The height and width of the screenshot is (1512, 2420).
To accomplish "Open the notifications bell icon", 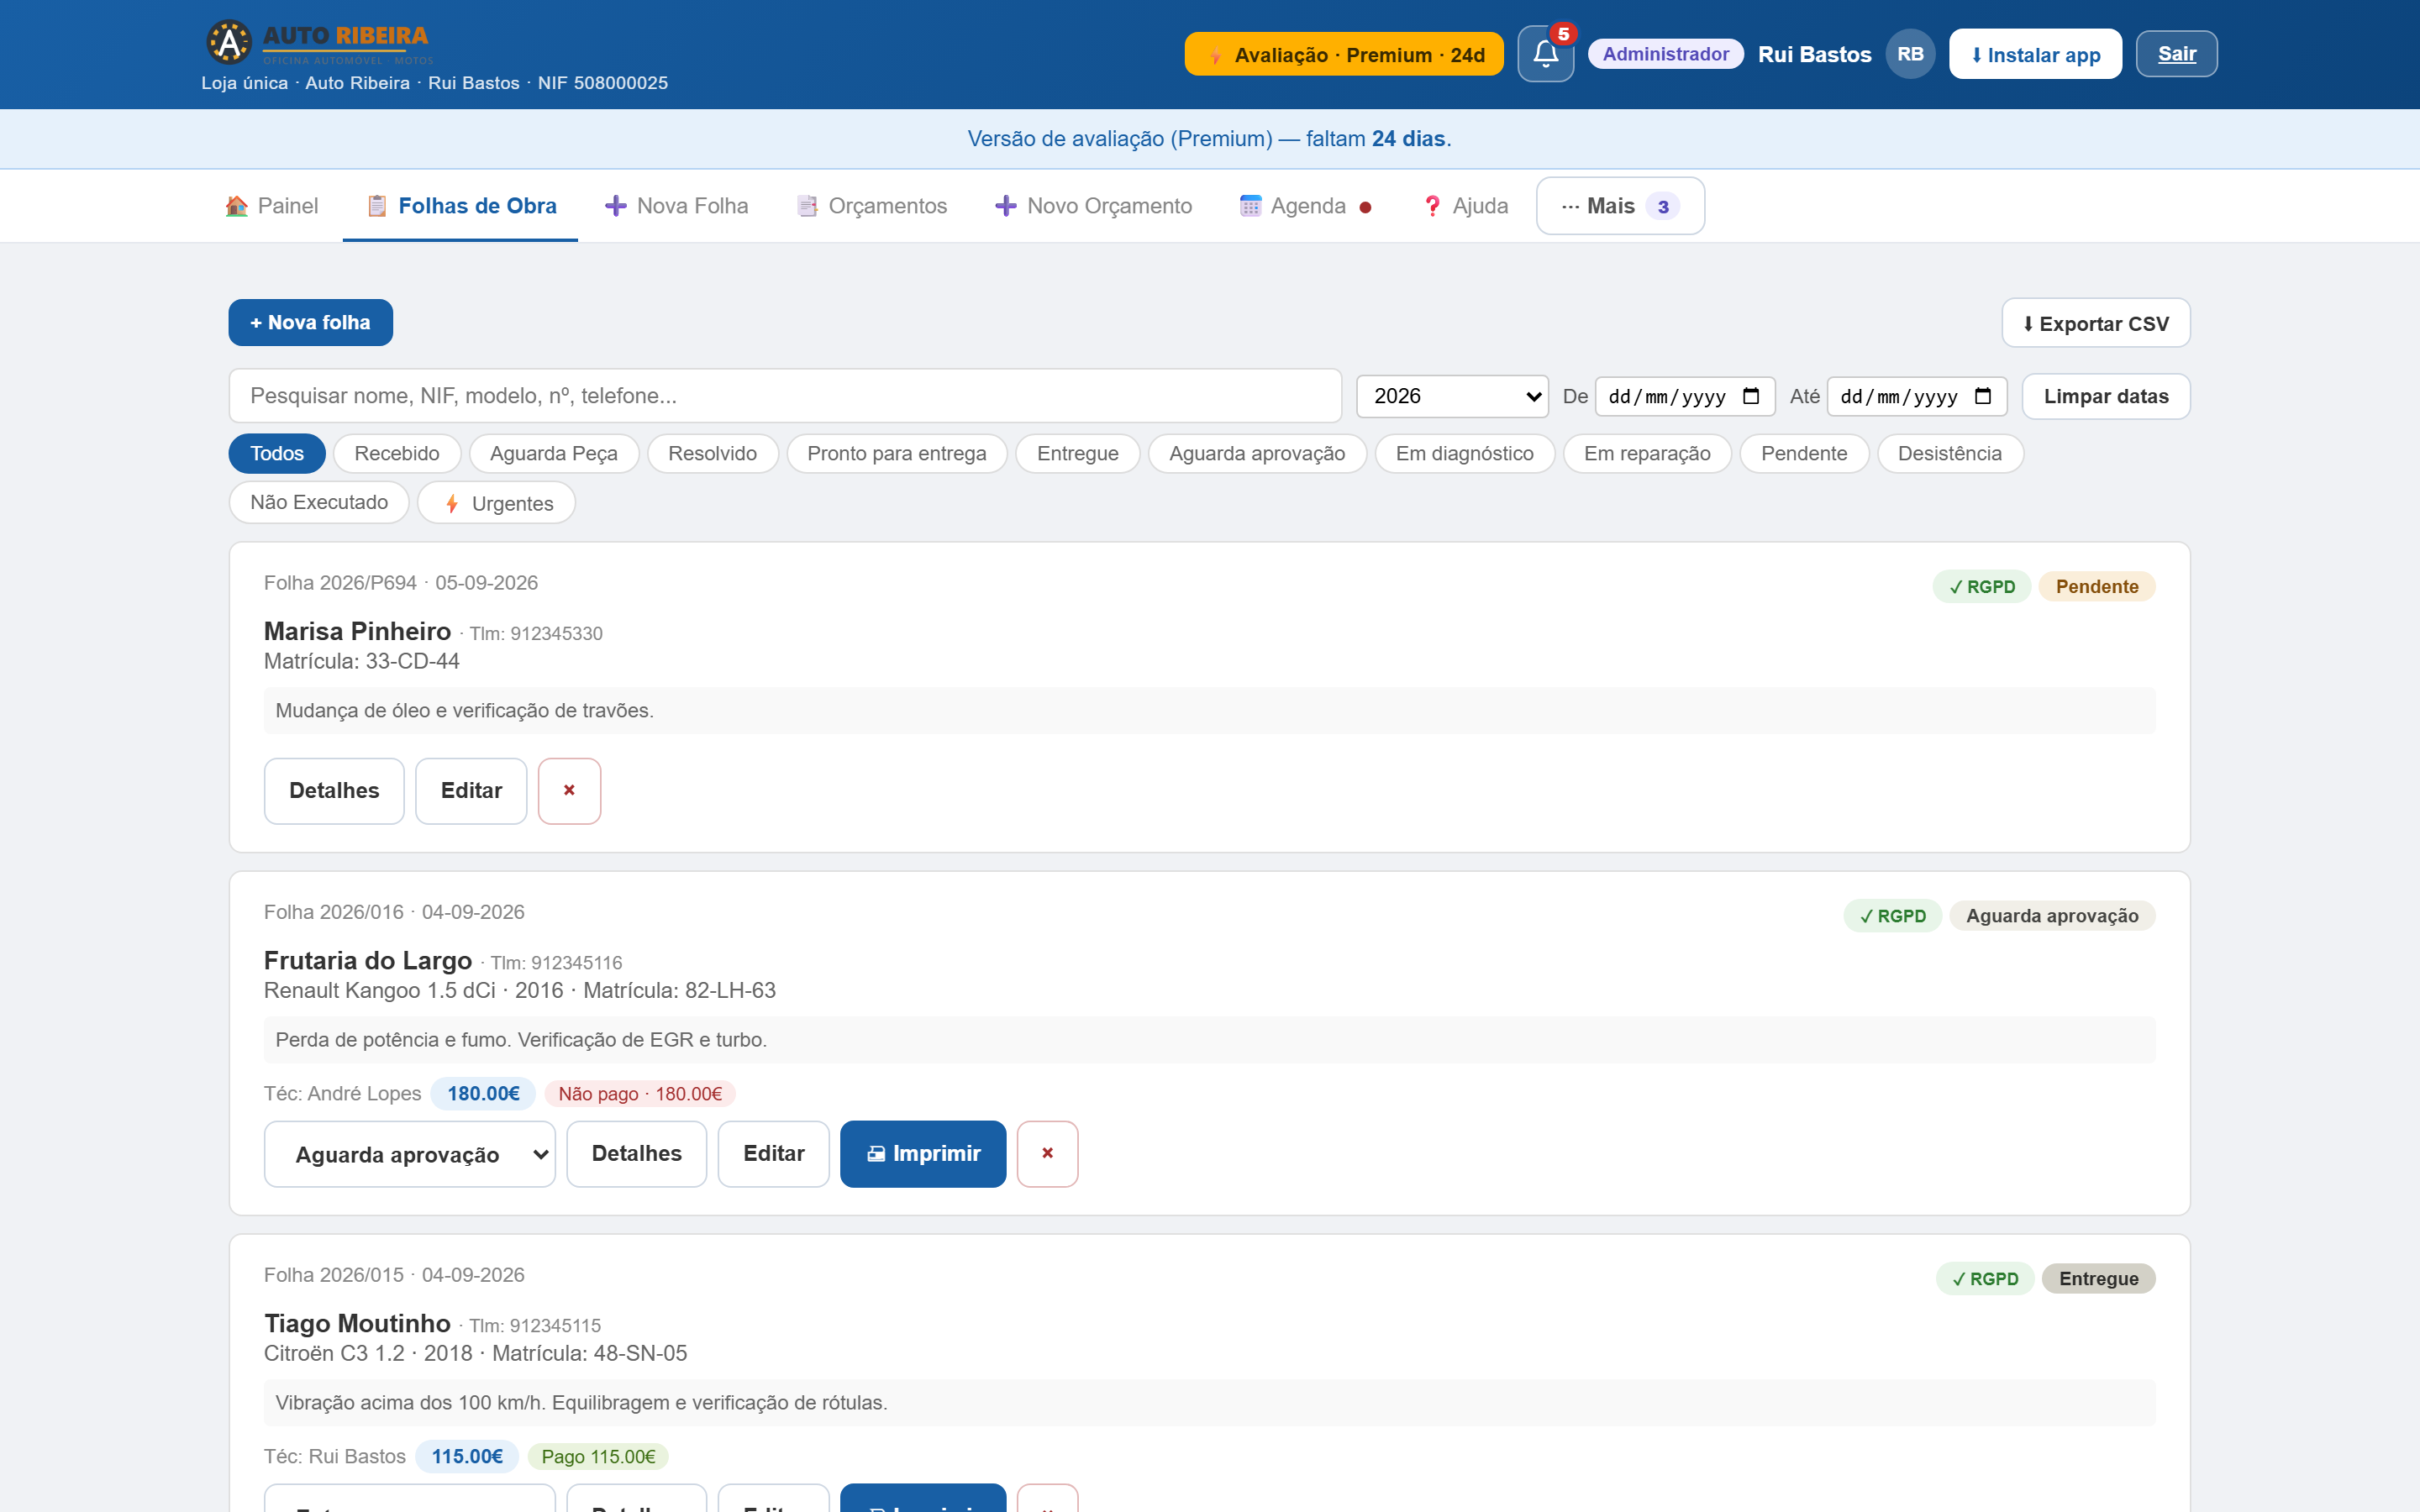I will (1545, 54).
